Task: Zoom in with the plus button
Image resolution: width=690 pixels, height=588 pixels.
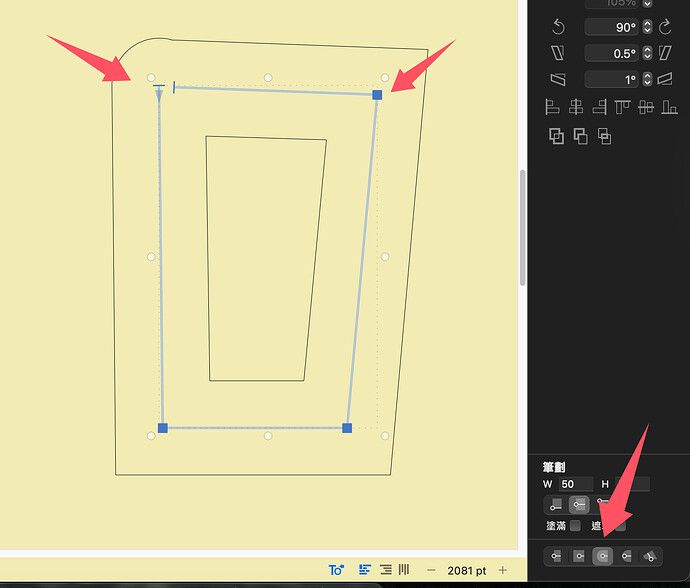Action: [x=503, y=570]
